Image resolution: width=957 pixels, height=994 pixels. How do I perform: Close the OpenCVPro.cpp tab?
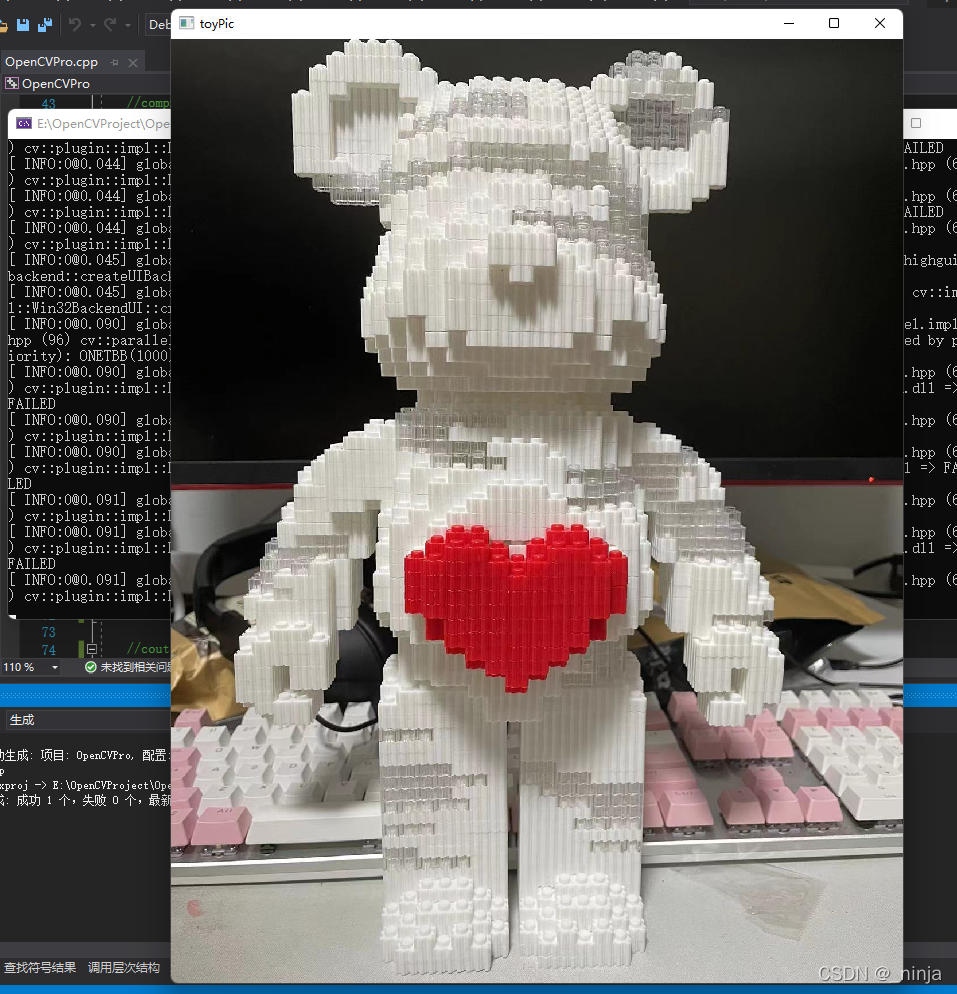[132, 62]
